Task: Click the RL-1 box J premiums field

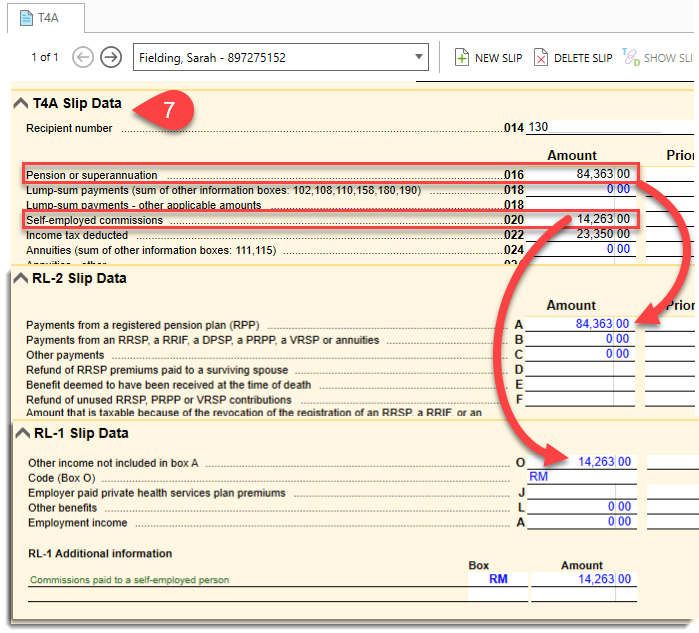Action: [582, 492]
